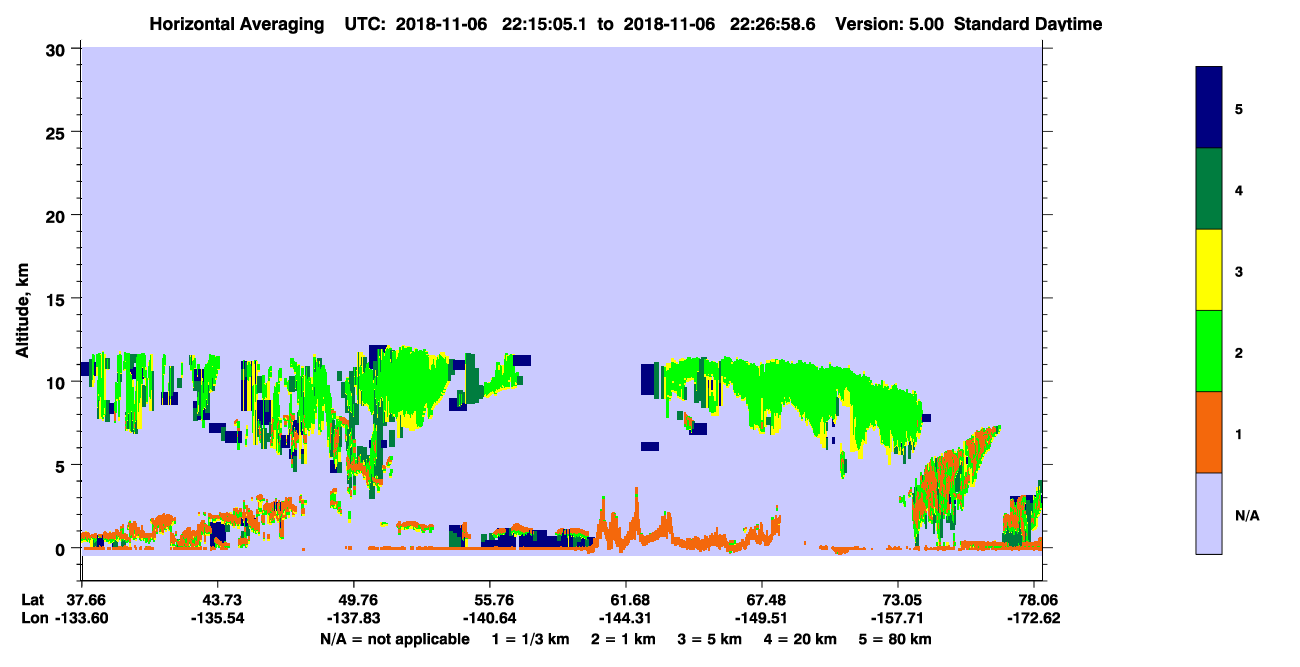Click the 'Lat' row label
This screenshot has height=667, width=1300.
coord(32,599)
